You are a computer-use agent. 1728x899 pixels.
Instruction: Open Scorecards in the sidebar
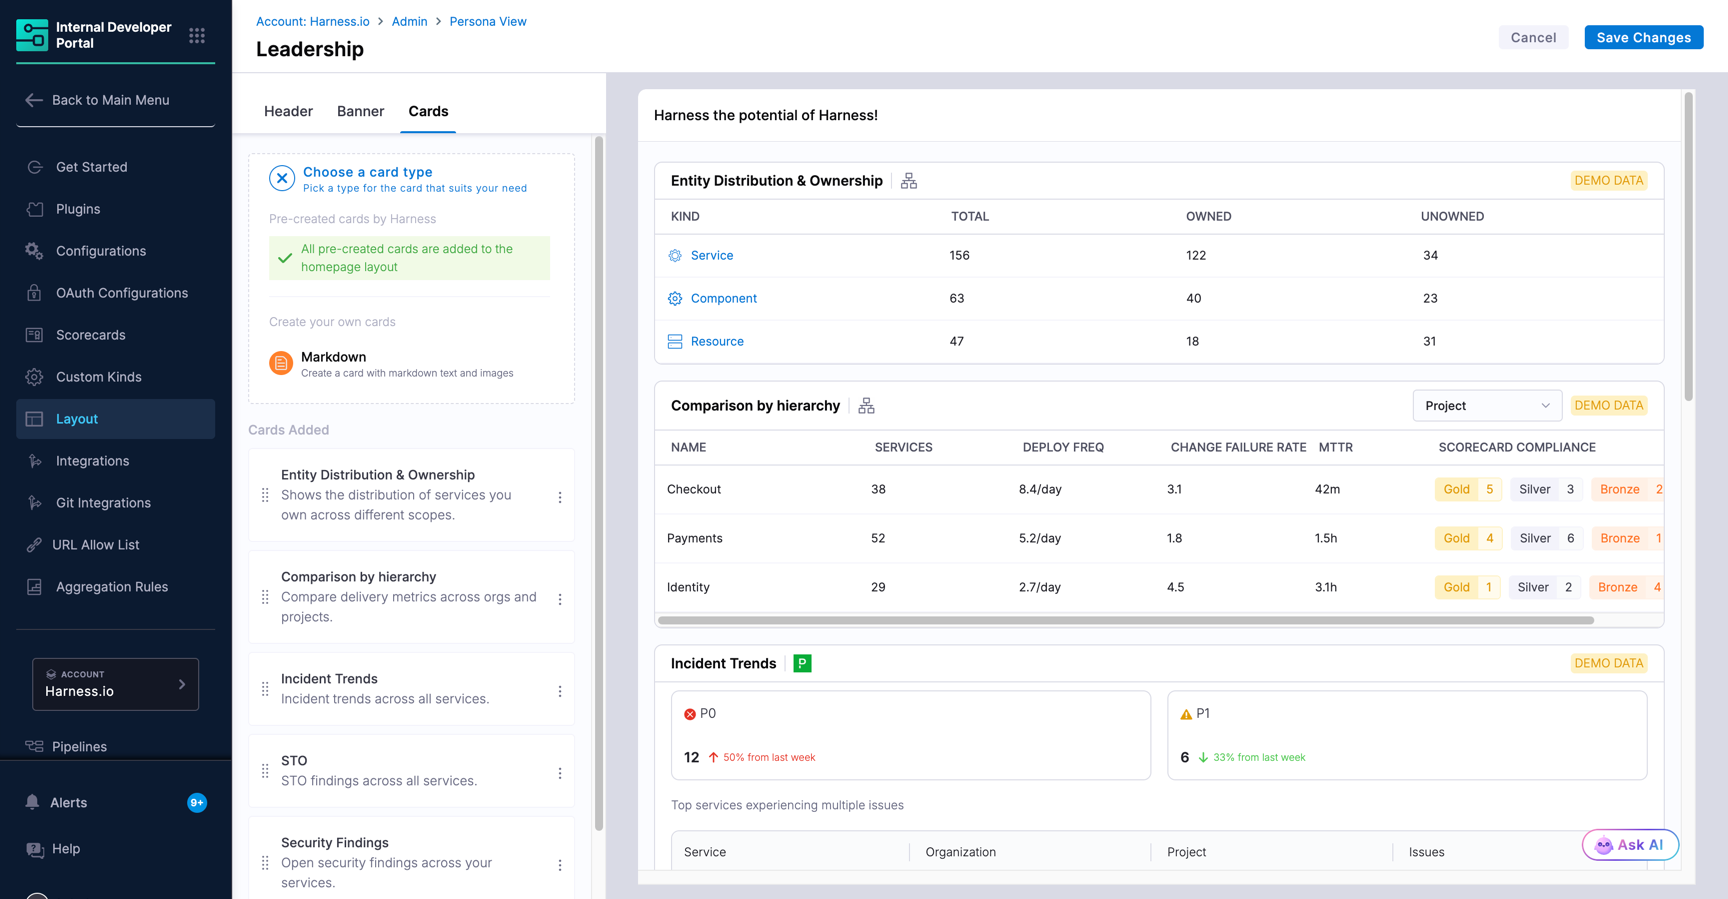point(116,335)
